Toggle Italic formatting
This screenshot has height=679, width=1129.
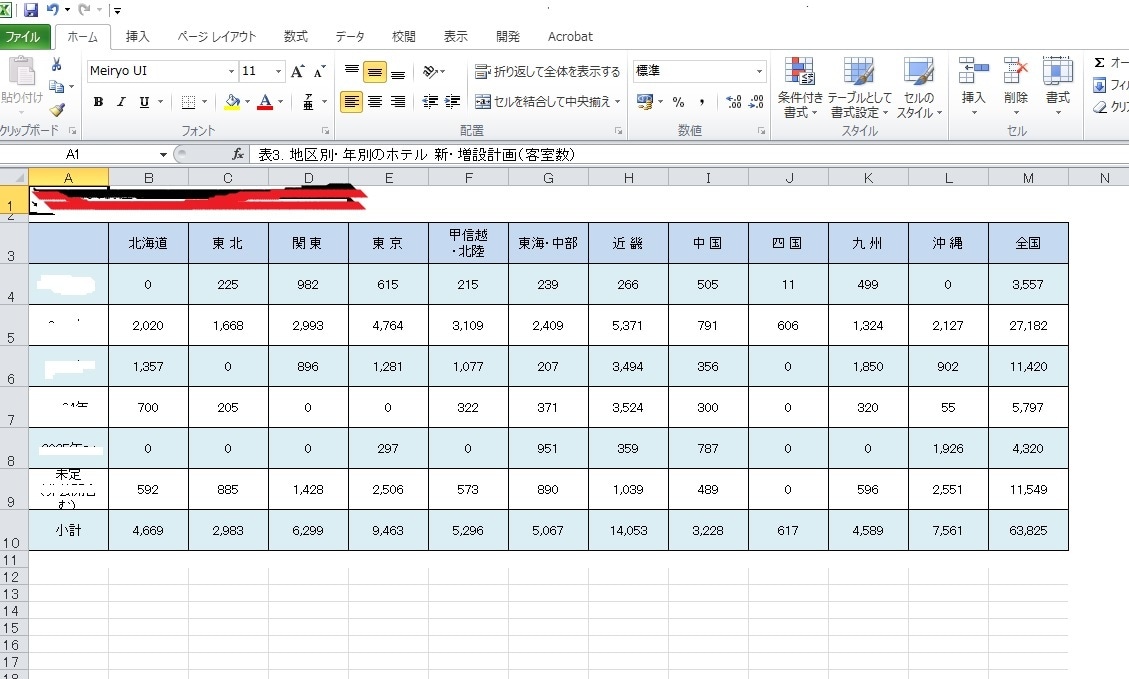[121, 102]
